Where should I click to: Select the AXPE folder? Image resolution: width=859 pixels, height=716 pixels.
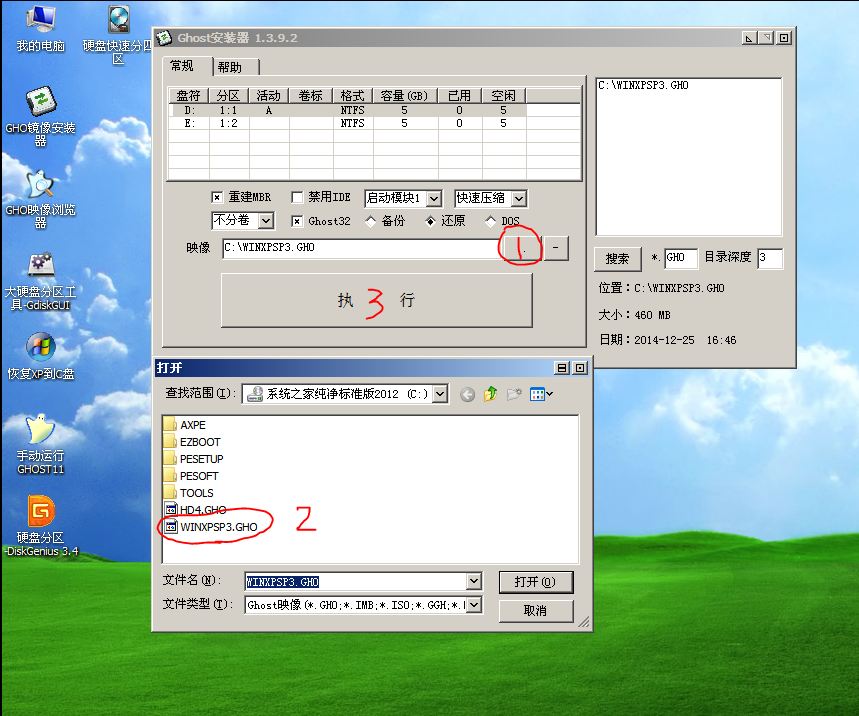tap(185, 425)
